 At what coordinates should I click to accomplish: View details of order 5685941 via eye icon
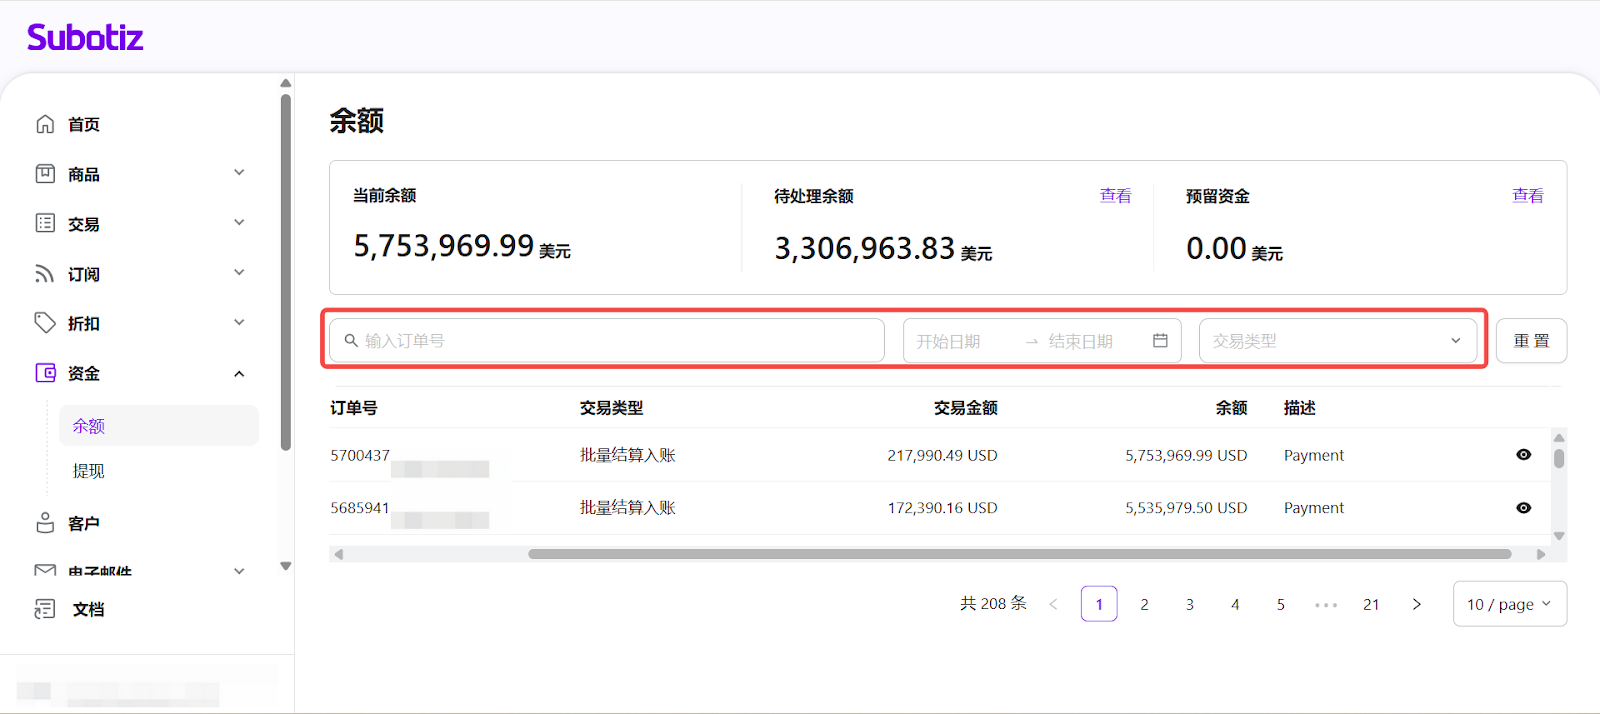point(1523,508)
